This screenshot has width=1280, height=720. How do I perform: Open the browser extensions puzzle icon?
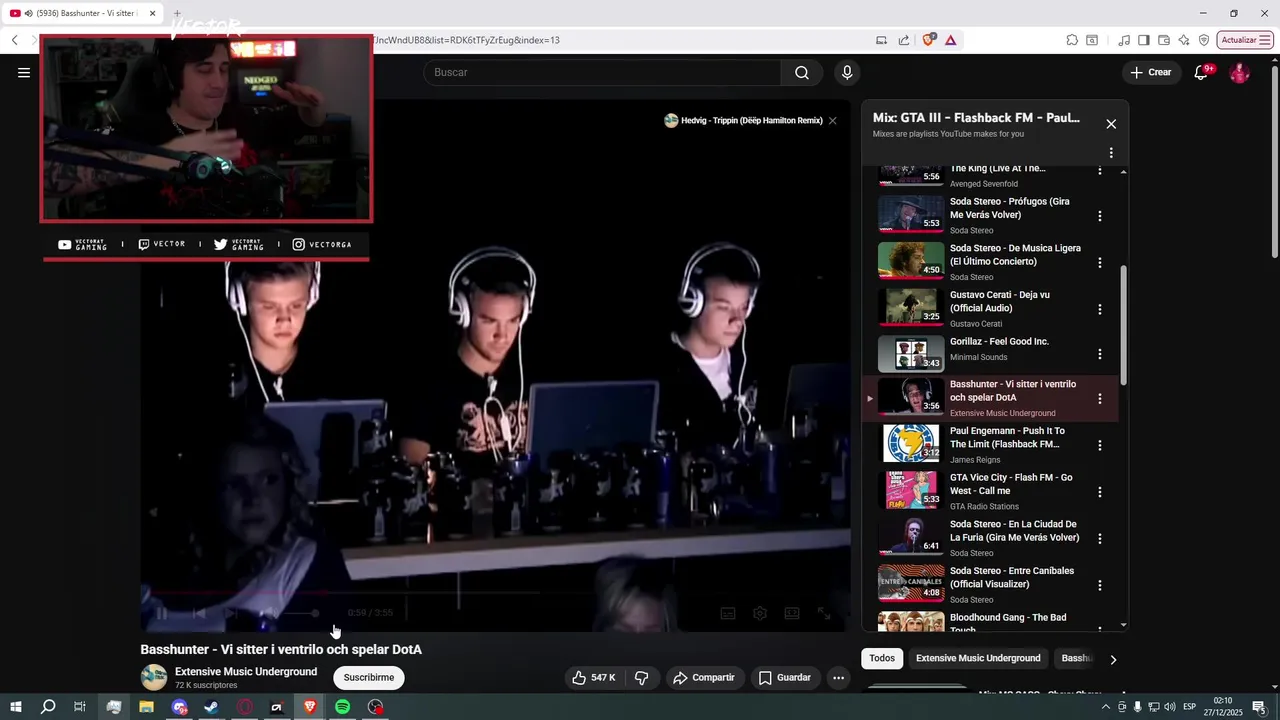[1072, 40]
